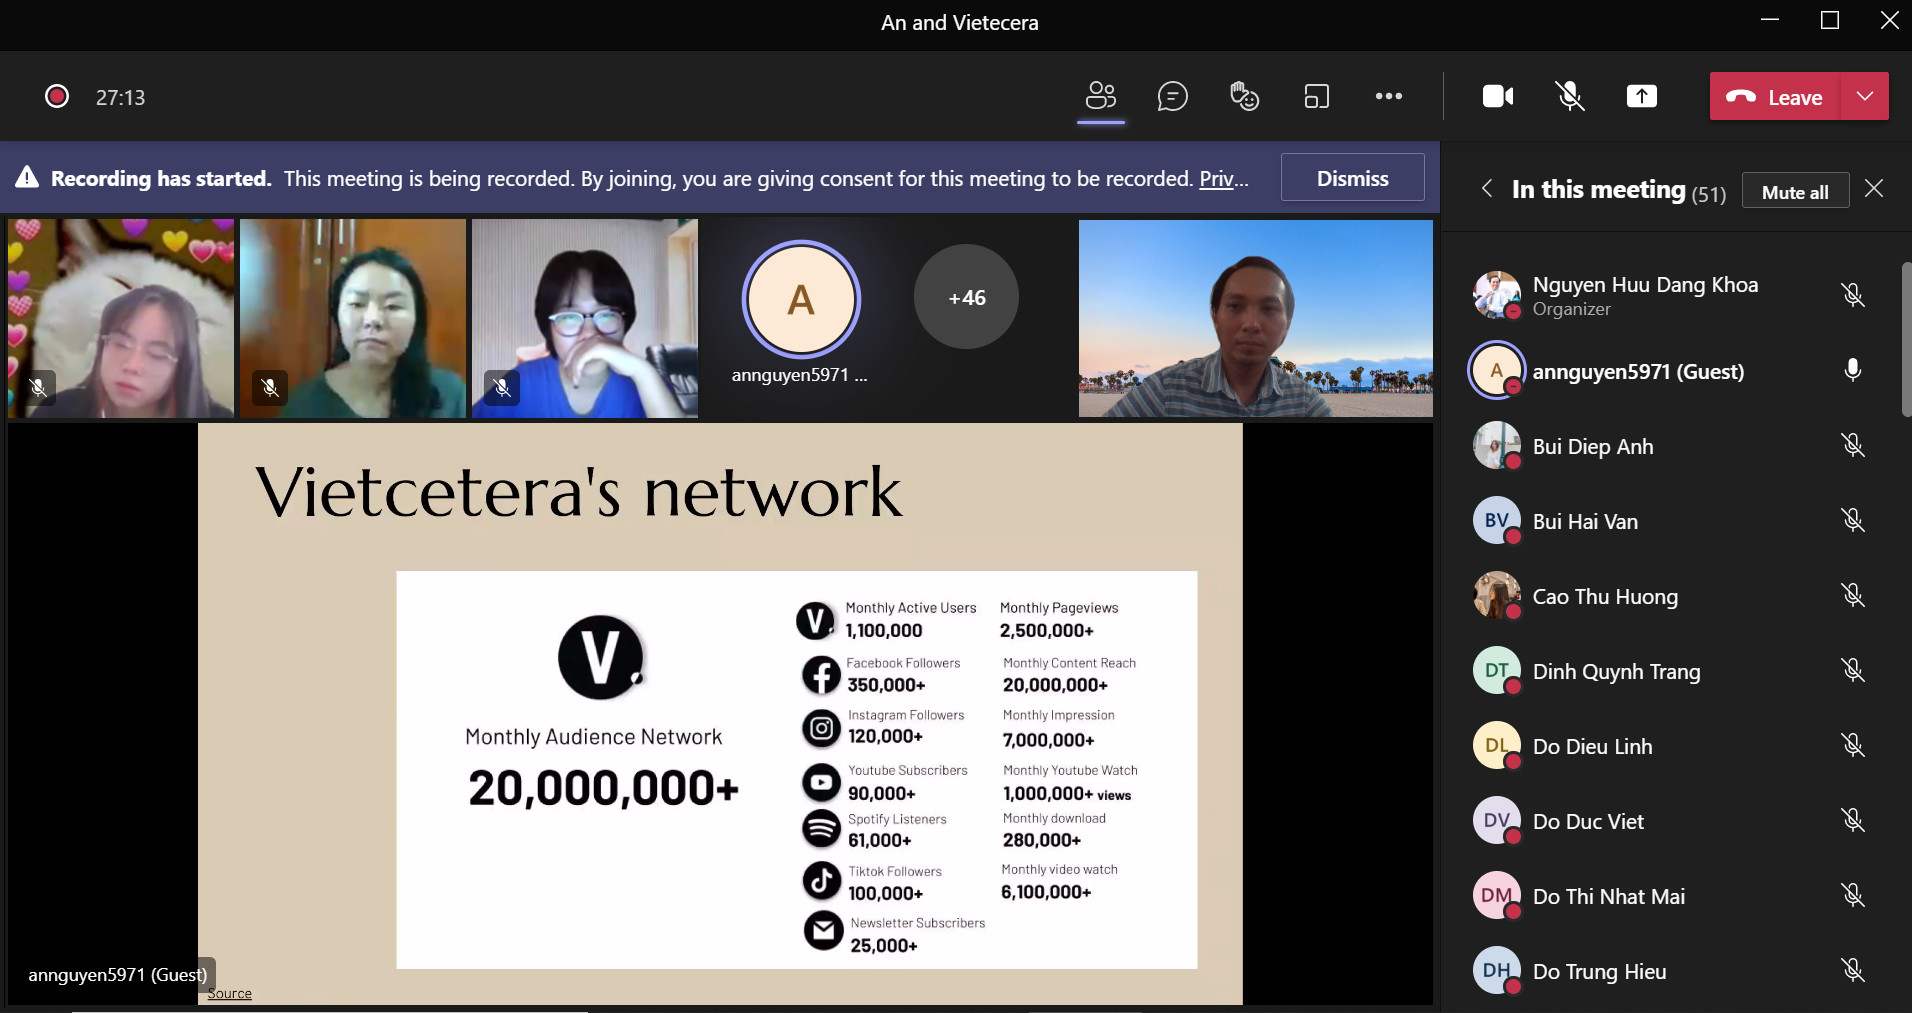Click annguyen5971 (Guest) microphone icon
This screenshot has width=1912, height=1013.
coord(1853,370)
